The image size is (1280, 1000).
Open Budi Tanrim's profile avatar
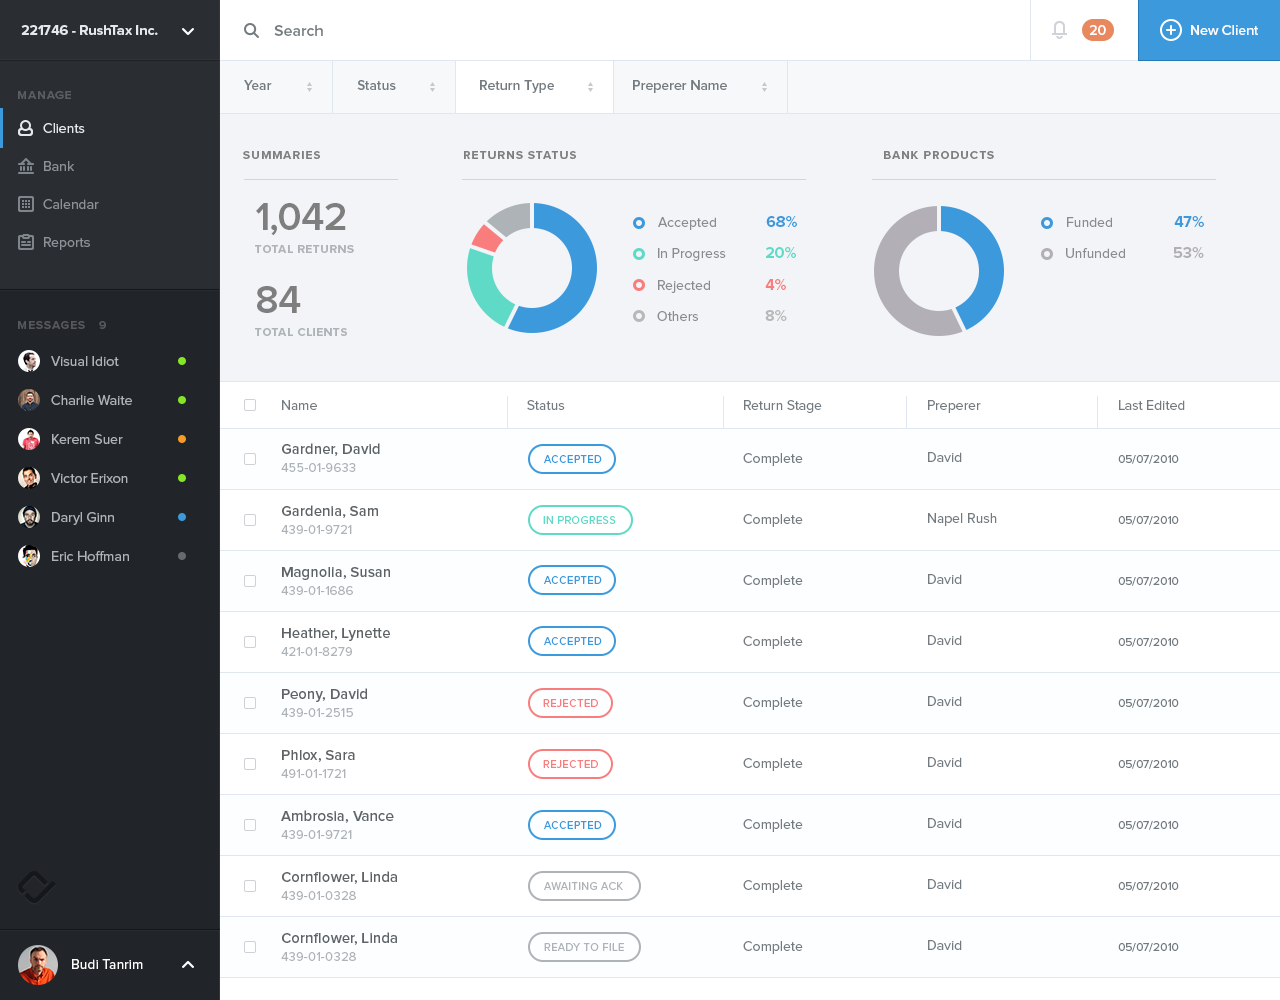coord(38,965)
